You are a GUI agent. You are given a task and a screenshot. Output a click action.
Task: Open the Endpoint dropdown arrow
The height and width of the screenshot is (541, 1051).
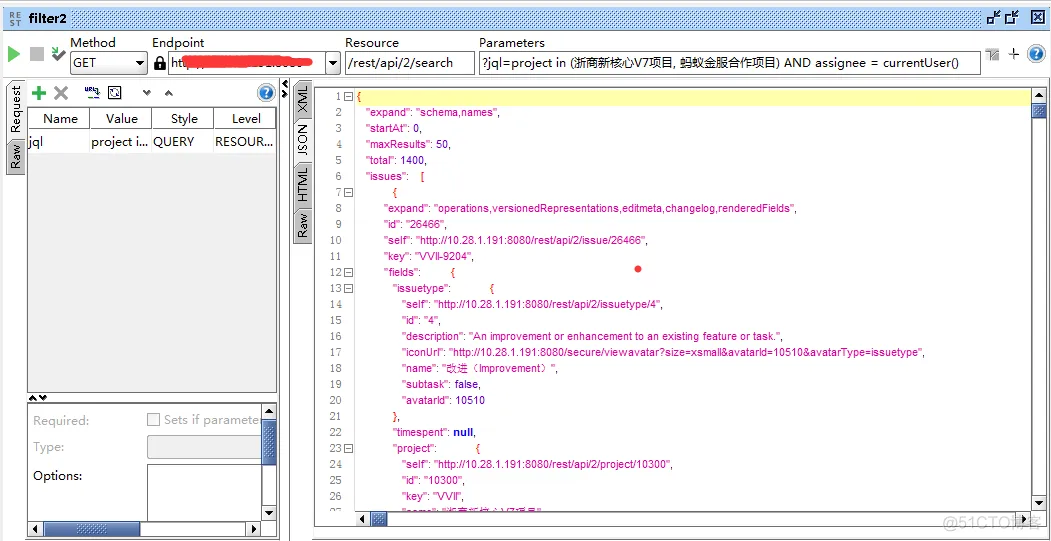332,63
